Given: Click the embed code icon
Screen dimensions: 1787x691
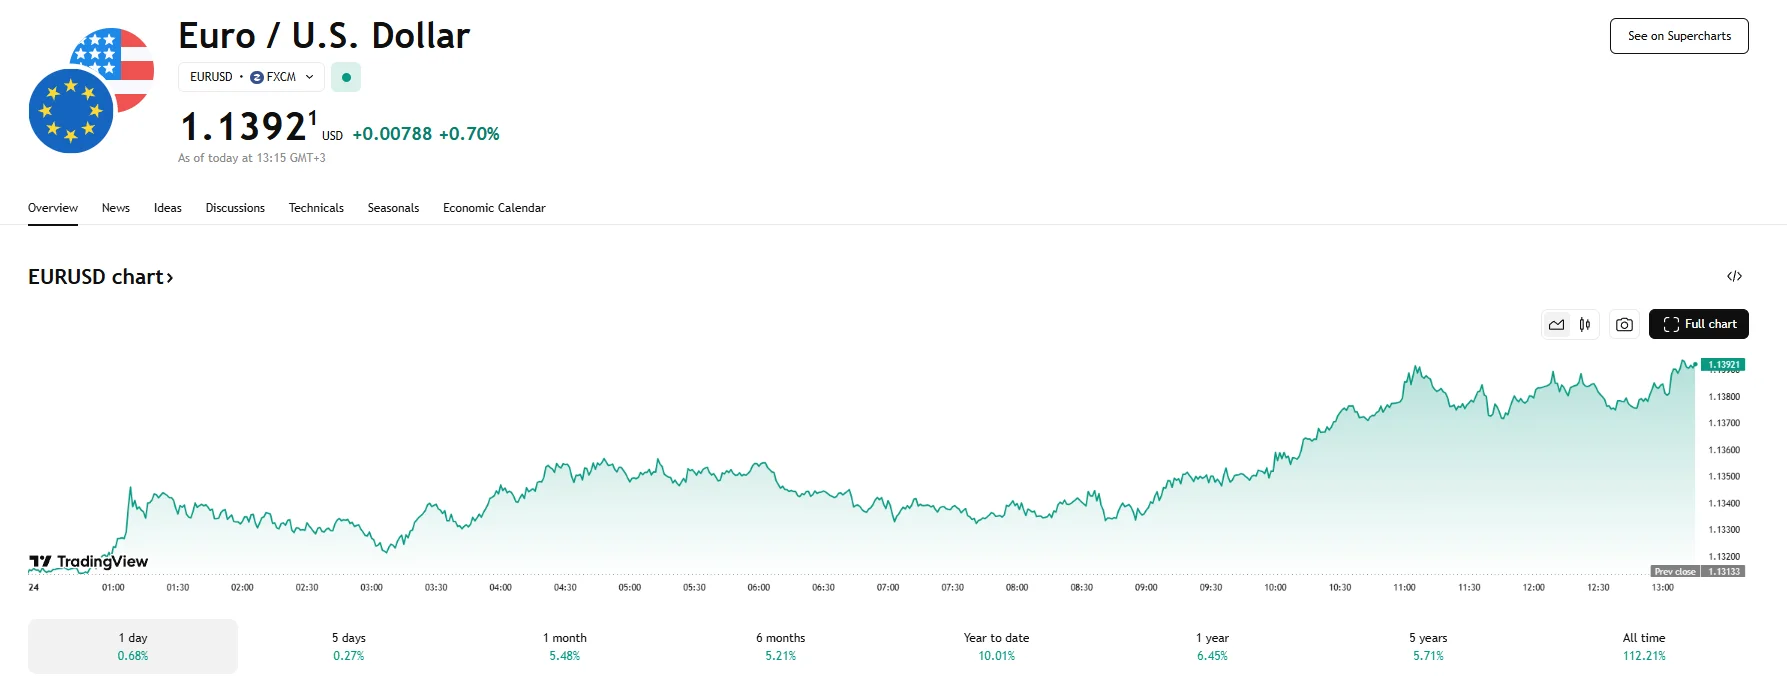Looking at the screenshot, I should [x=1734, y=277].
